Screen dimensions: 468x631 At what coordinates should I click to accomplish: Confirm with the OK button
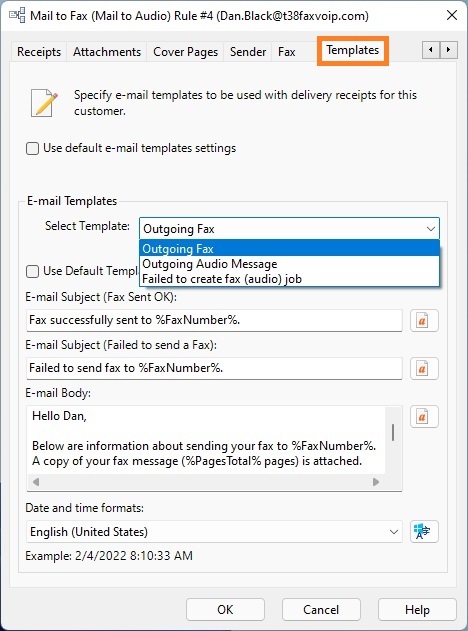pos(225,610)
